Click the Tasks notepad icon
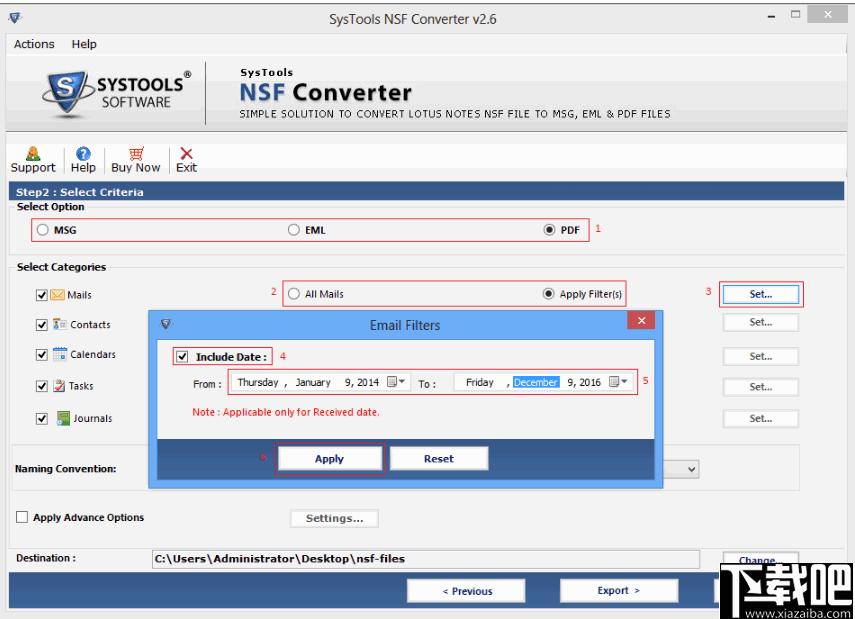Image resolution: width=855 pixels, height=619 pixels. click(59, 386)
